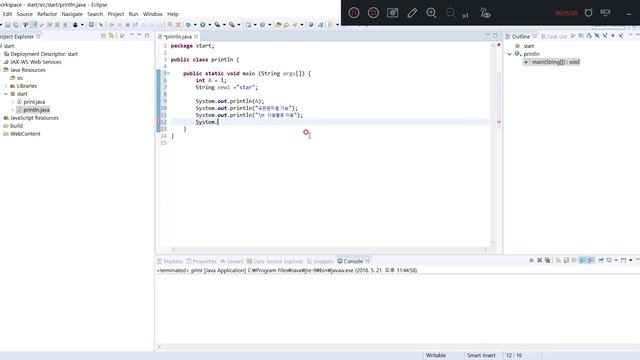This screenshot has height=360, width=640.
Task: Open the Project menu
Action: coord(116,14)
